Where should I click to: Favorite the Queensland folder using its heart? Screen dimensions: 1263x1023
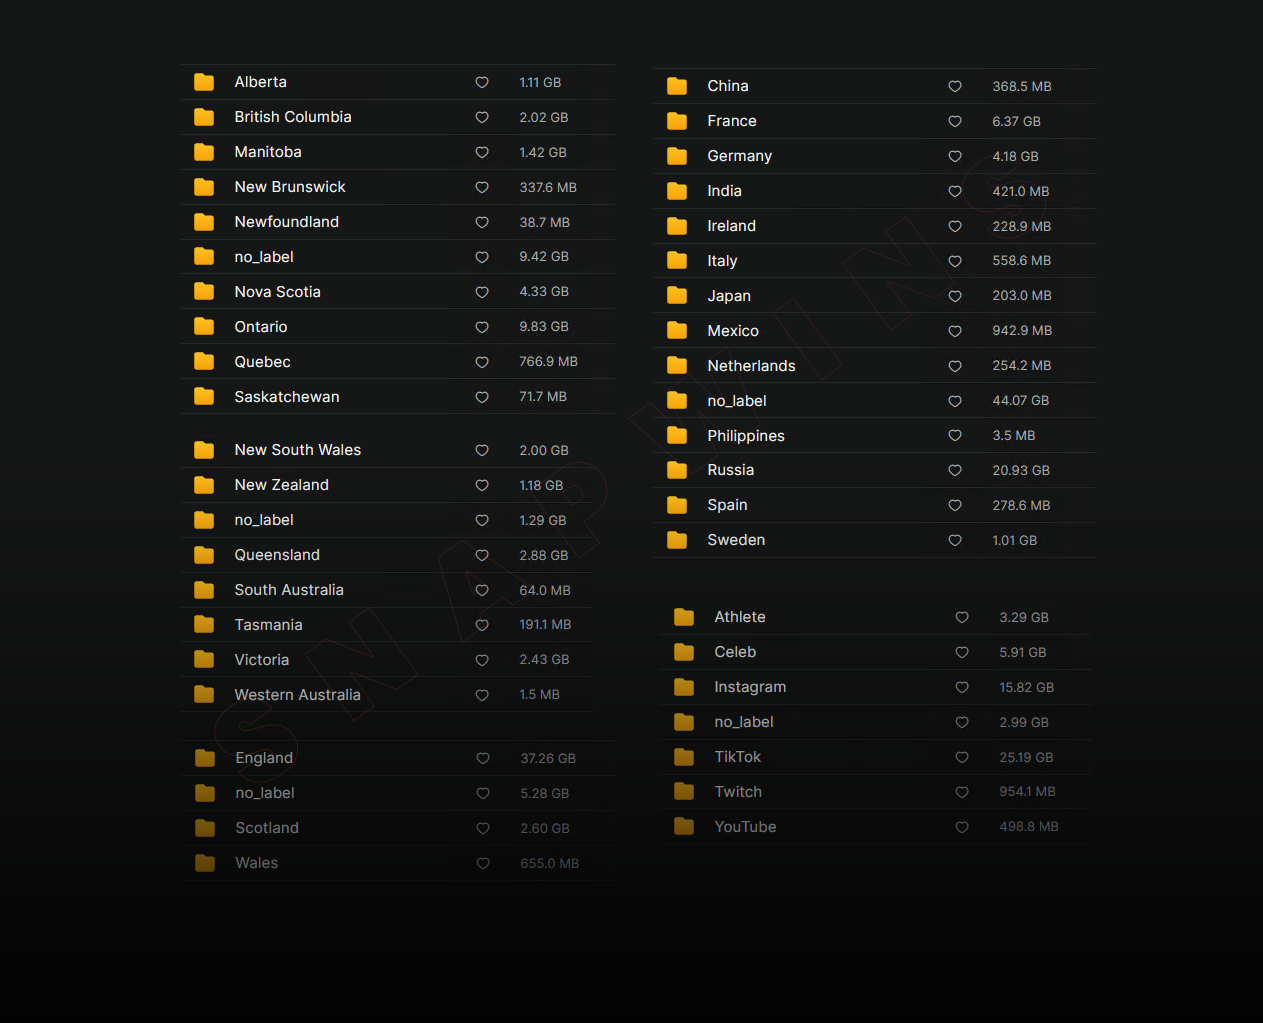tap(482, 555)
